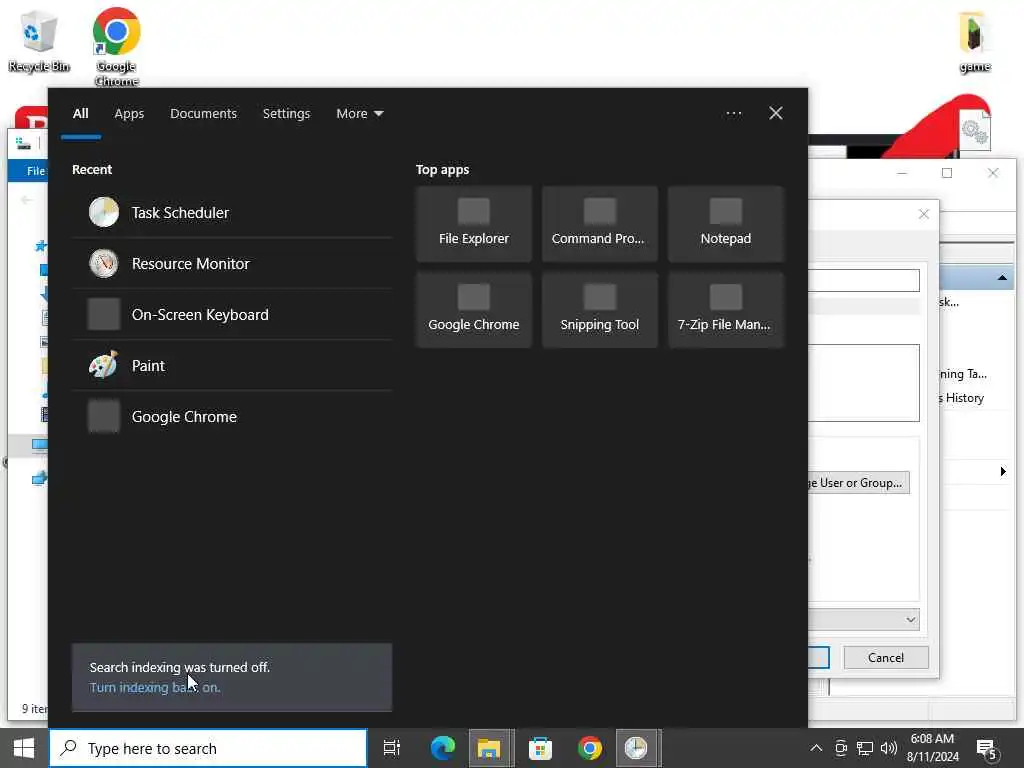The height and width of the screenshot is (768, 1024).
Task: Open Google Chrome desktop shortcut
Action: 116,47
